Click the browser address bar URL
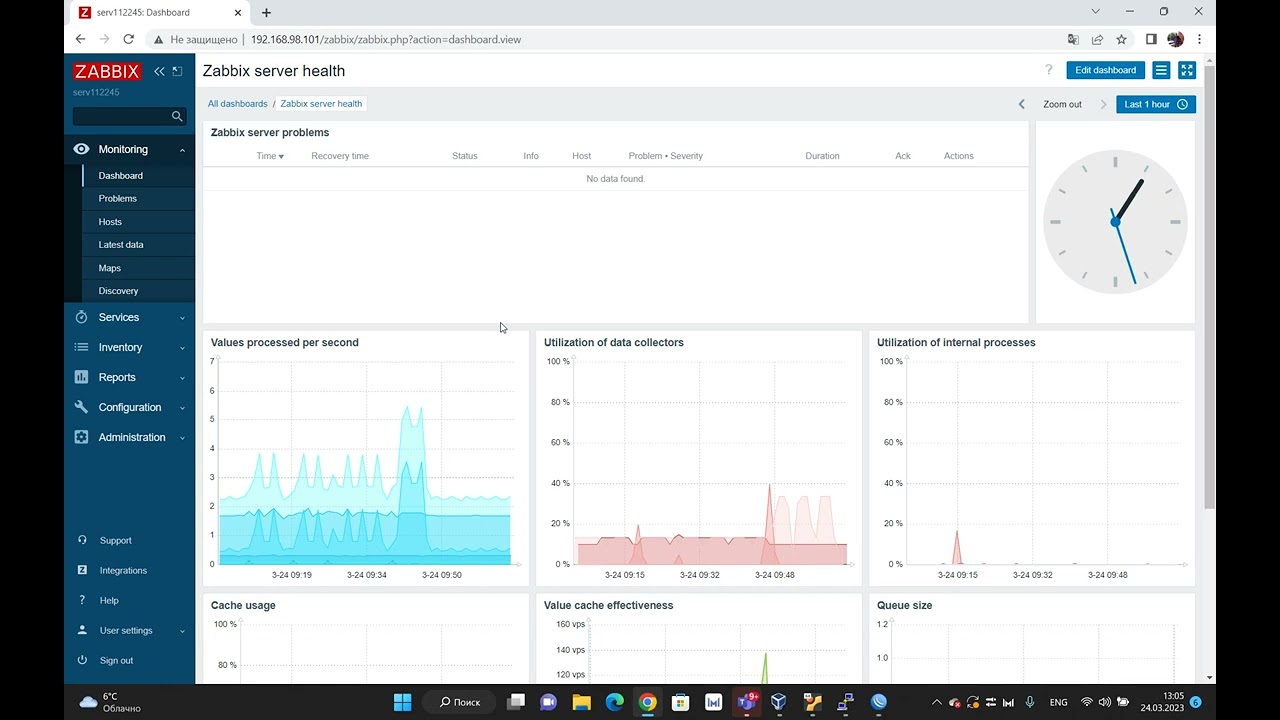Image resolution: width=1280 pixels, height=720 pixels. 385,40
